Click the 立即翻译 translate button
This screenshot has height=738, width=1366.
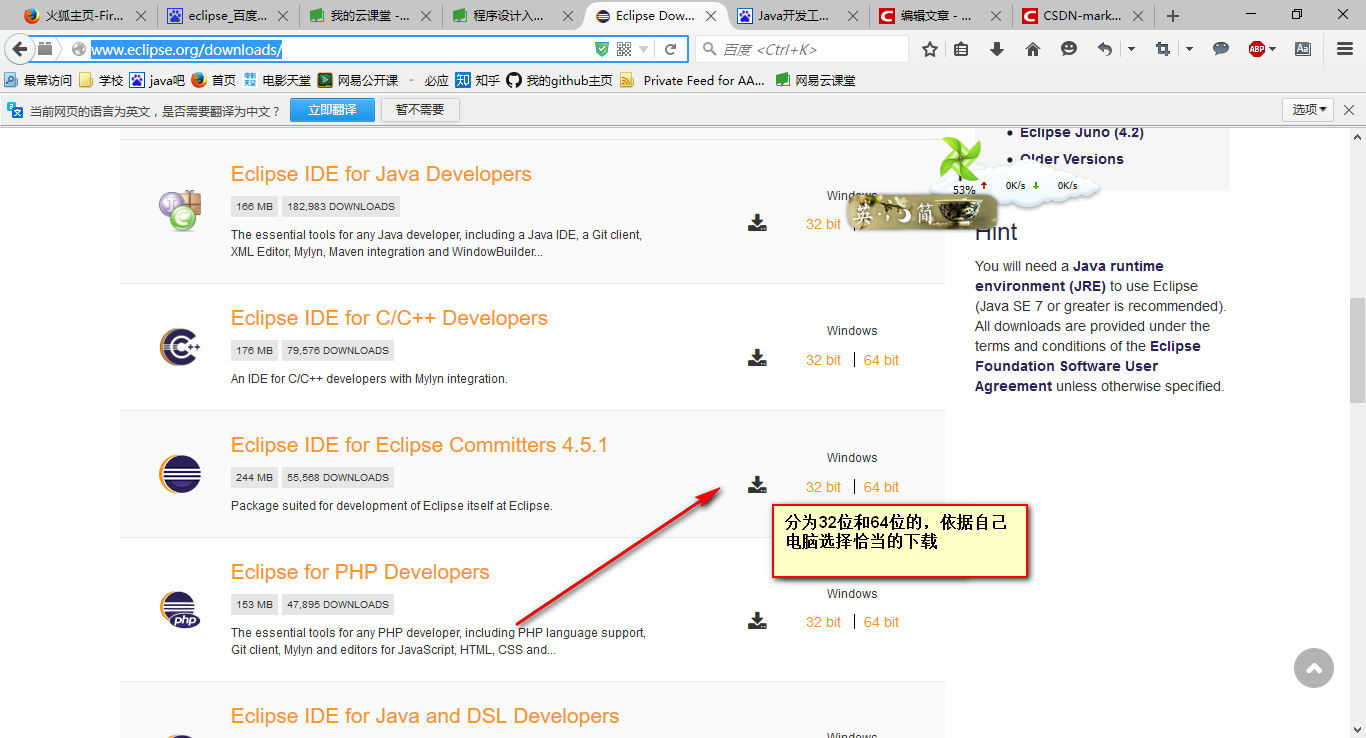(332, 110)
